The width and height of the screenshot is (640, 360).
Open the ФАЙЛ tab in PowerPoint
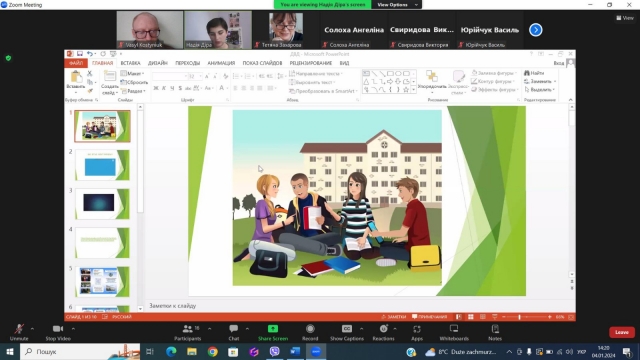coord(76,63)
